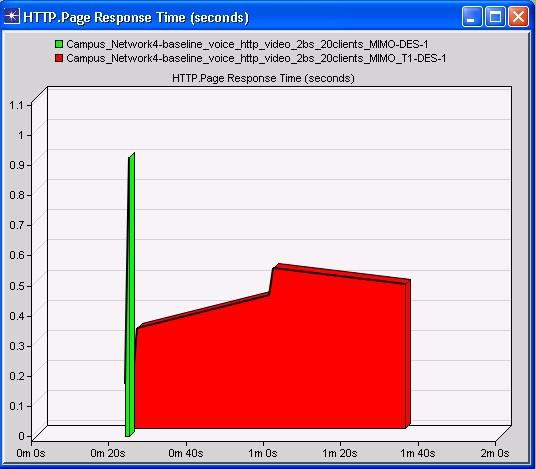Click the 0.6 y-axis label
536x469 pixels.
coord(16,255)
